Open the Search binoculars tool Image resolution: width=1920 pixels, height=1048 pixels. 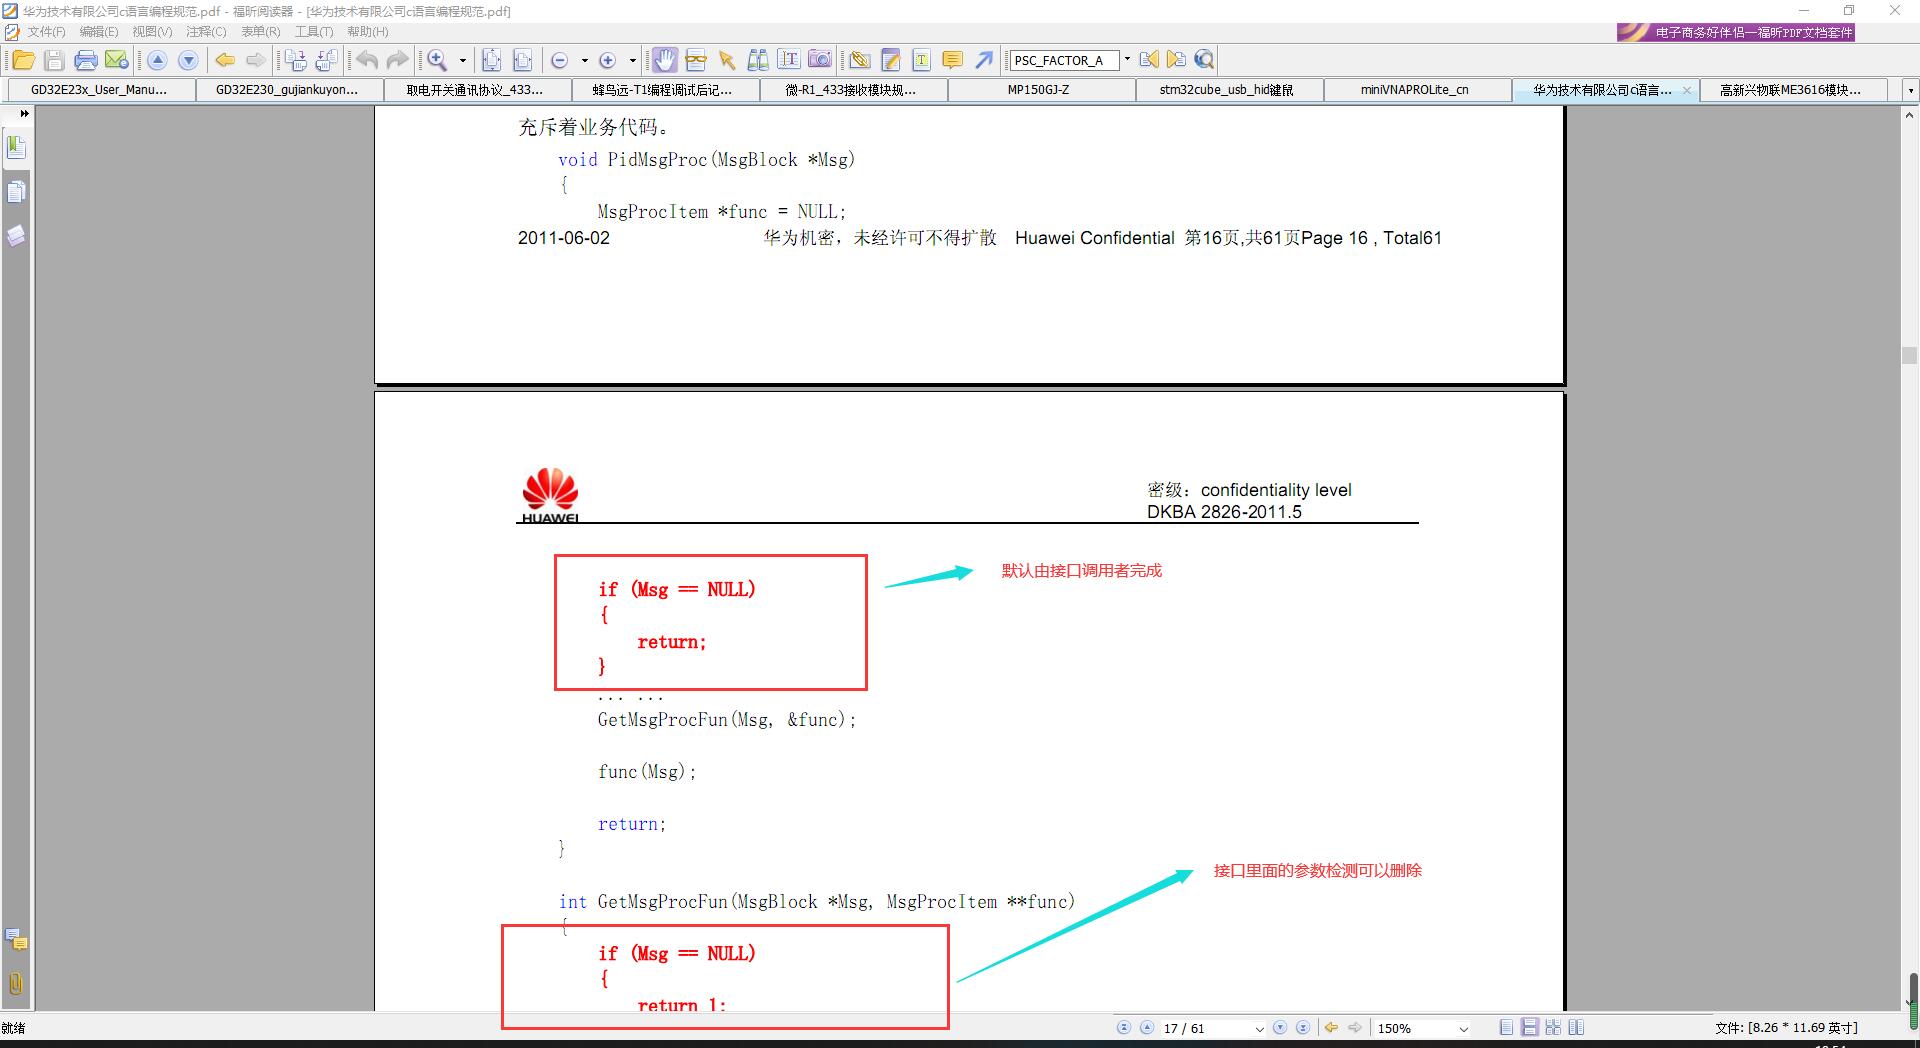pos(758,60)
